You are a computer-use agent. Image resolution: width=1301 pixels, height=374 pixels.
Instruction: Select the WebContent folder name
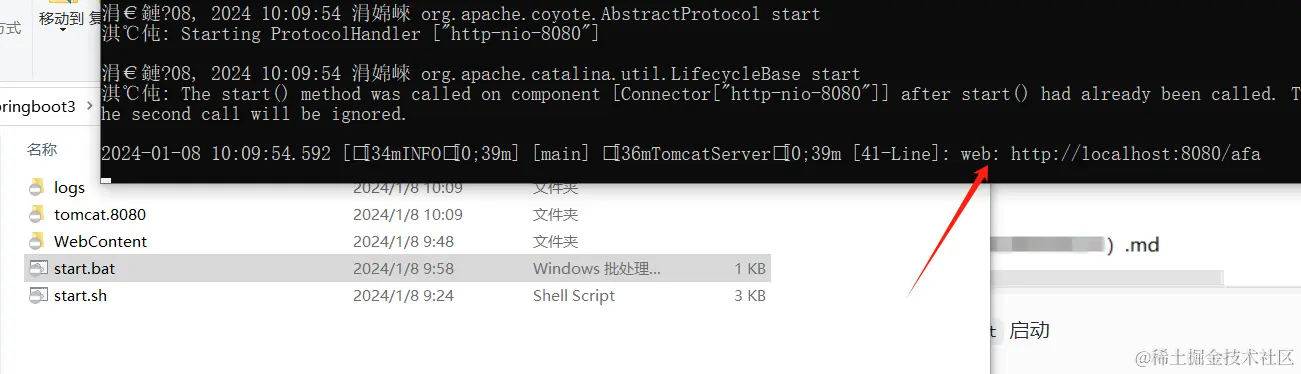[x=100, y=241]
